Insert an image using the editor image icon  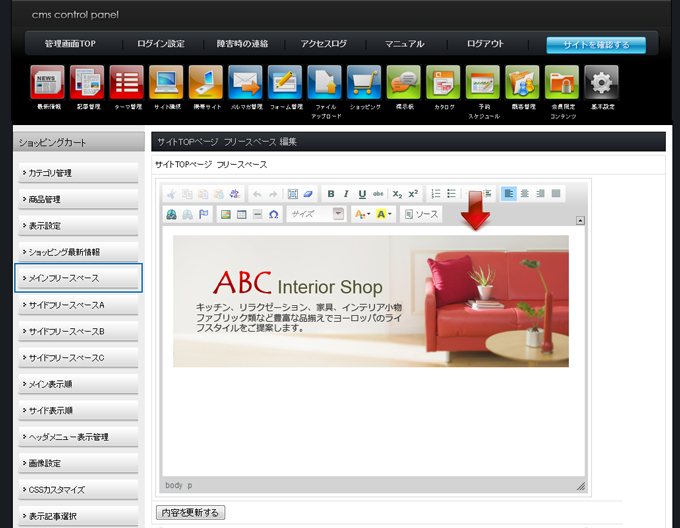(x=225, y=214)
